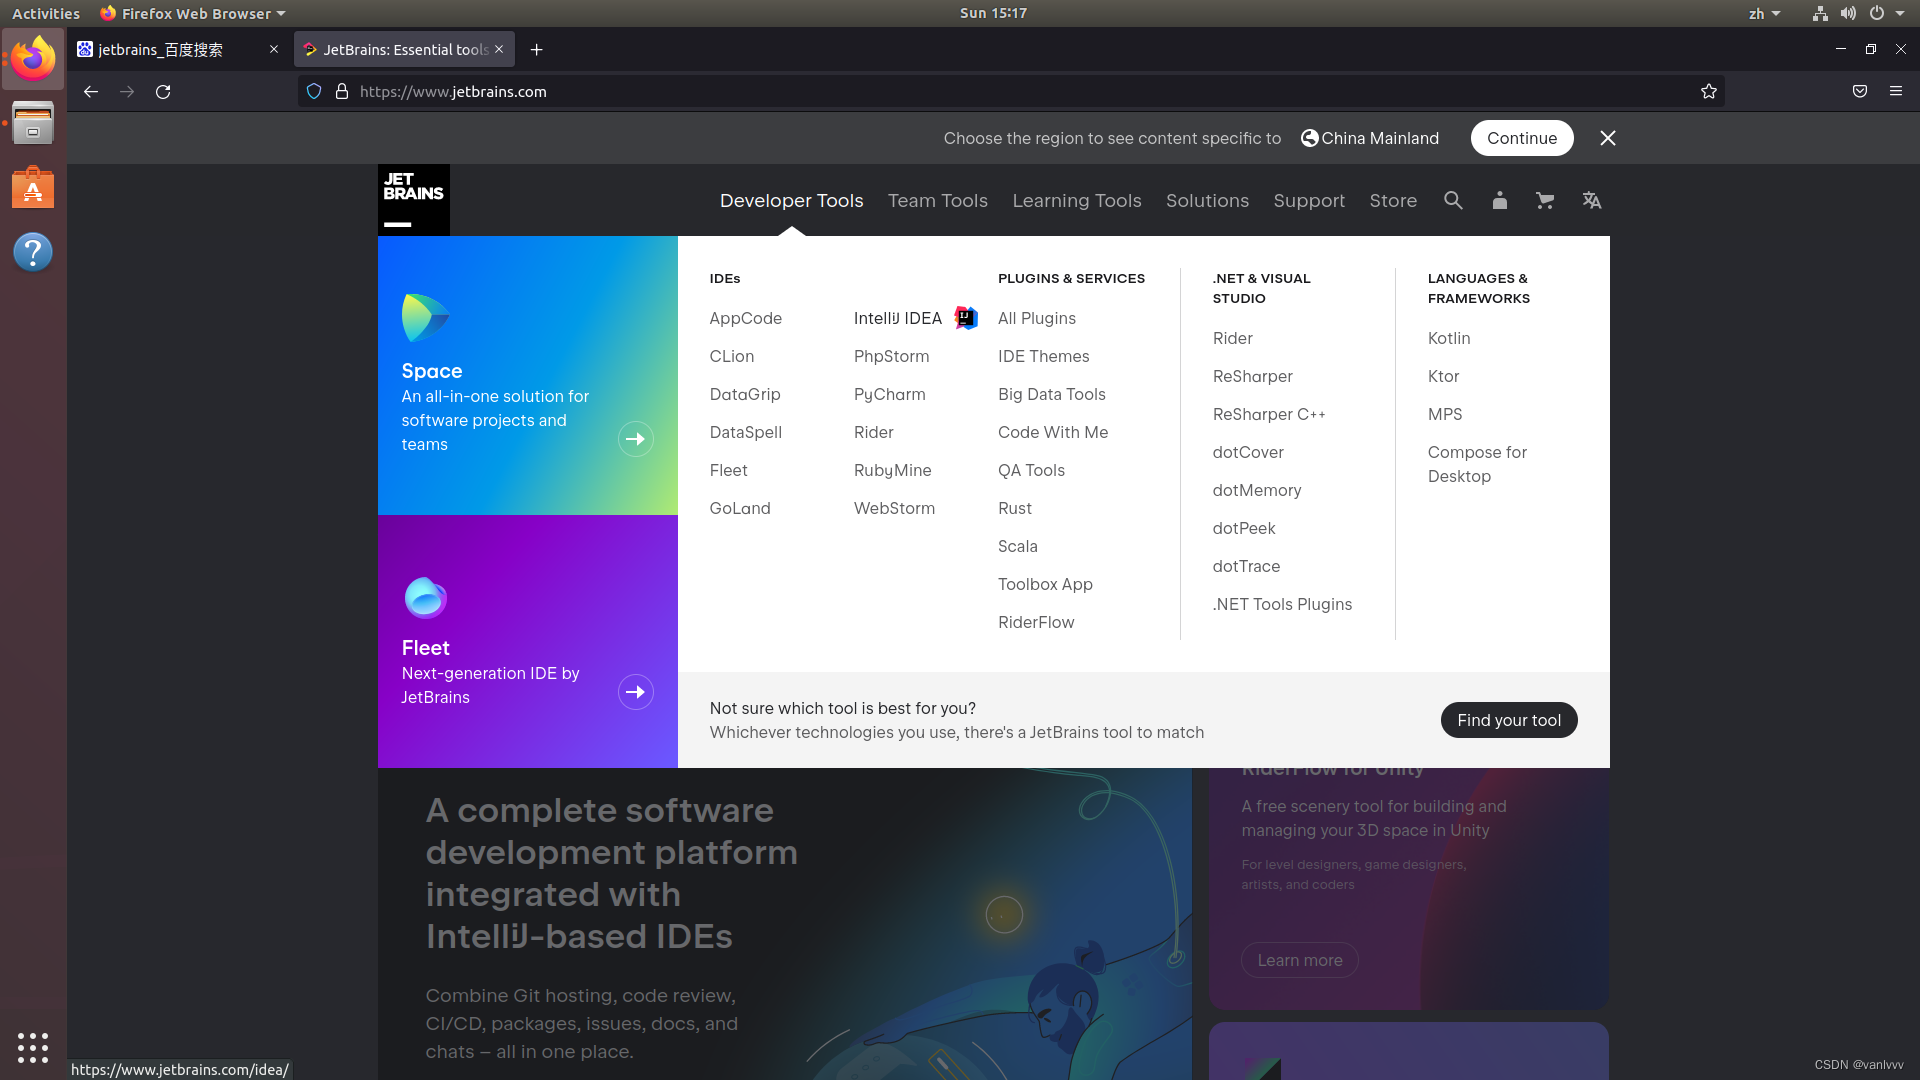Click the translate/language icon in the navbar

(x=1591, y=200)
